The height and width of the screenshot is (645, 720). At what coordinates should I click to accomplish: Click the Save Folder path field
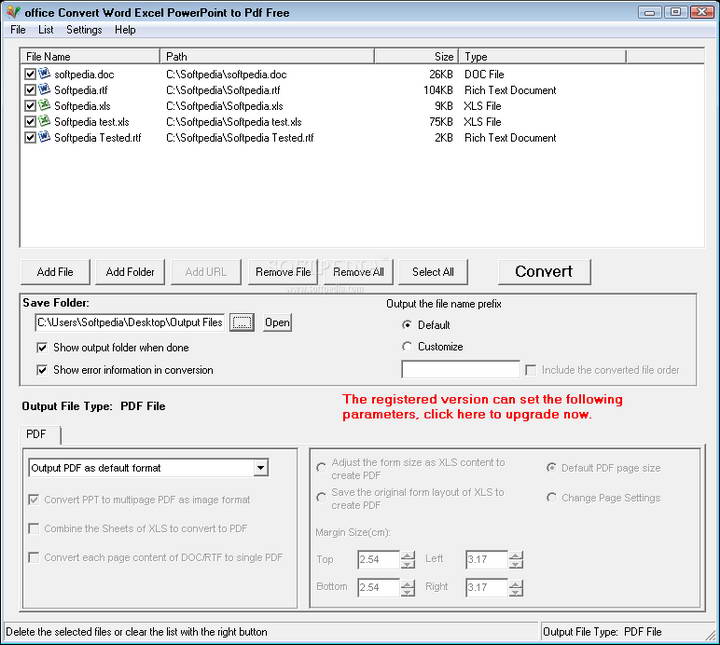[130, 323]
